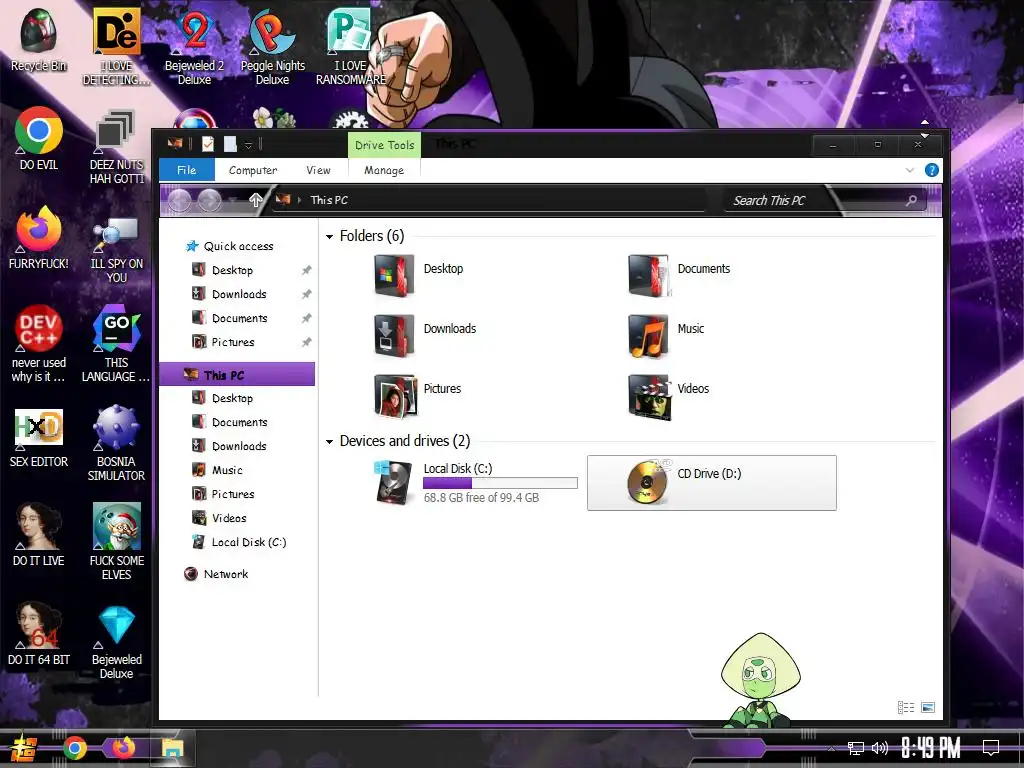Open the Computer ribbon tab

pyautogui.click(x=253, y=170)
